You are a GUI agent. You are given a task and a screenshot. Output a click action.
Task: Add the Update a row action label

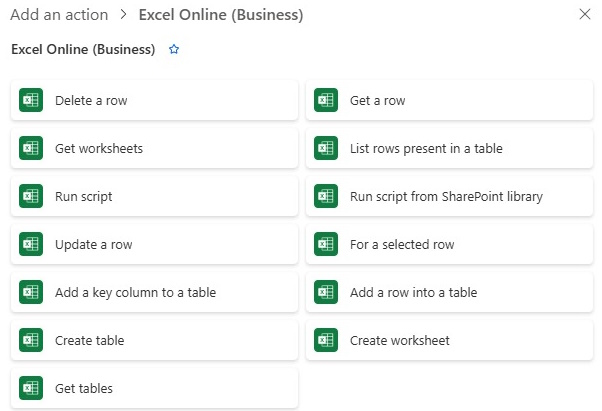coord(94,244)
